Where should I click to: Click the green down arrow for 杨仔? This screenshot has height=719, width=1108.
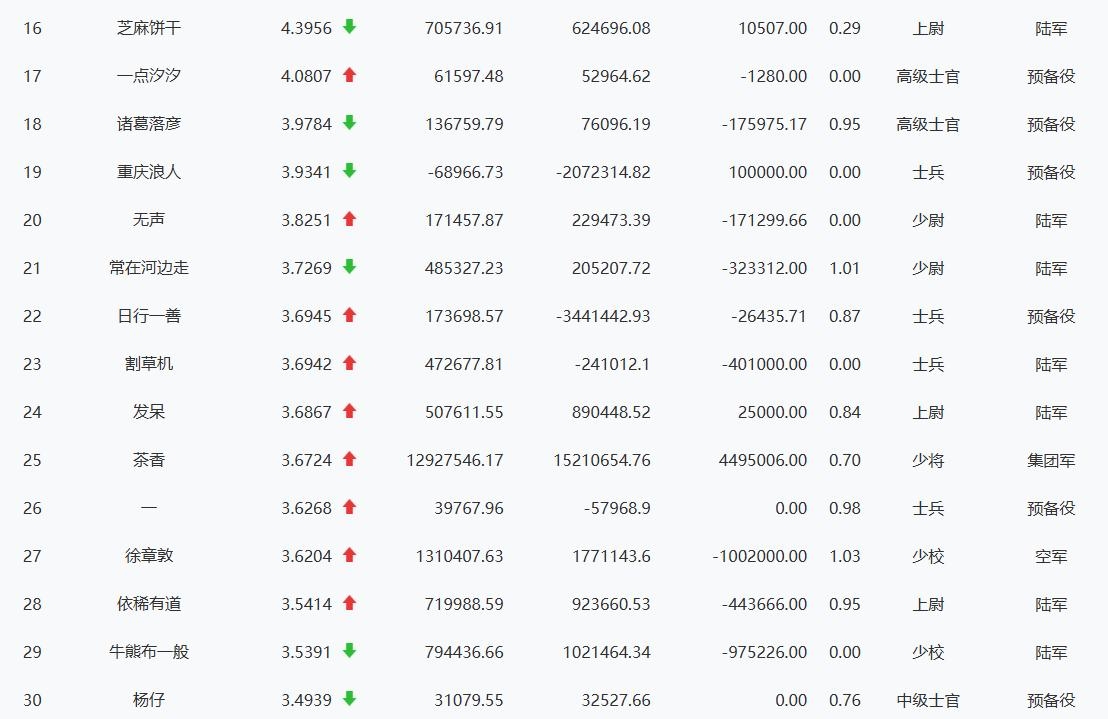pyautogui.click(x=349, y=699)
